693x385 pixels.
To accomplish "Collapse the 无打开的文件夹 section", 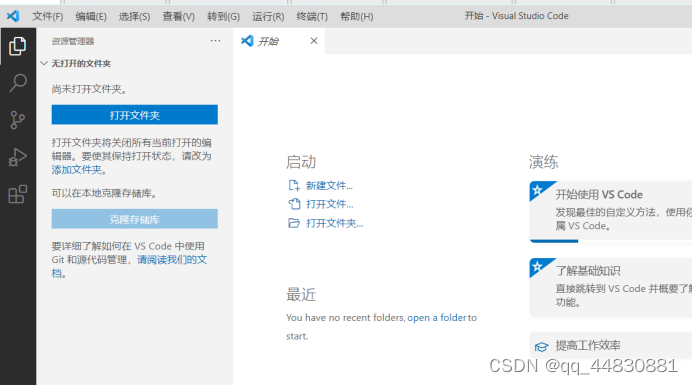I will 44,63.
